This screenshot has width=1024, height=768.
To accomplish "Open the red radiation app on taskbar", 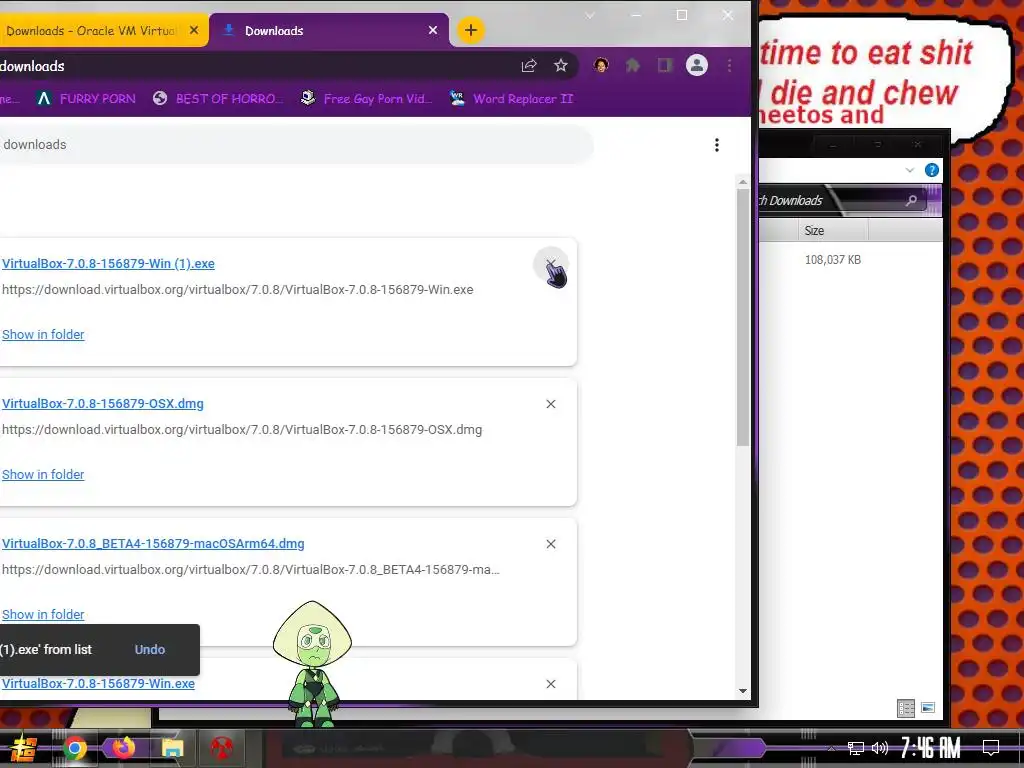I will 221,748.
